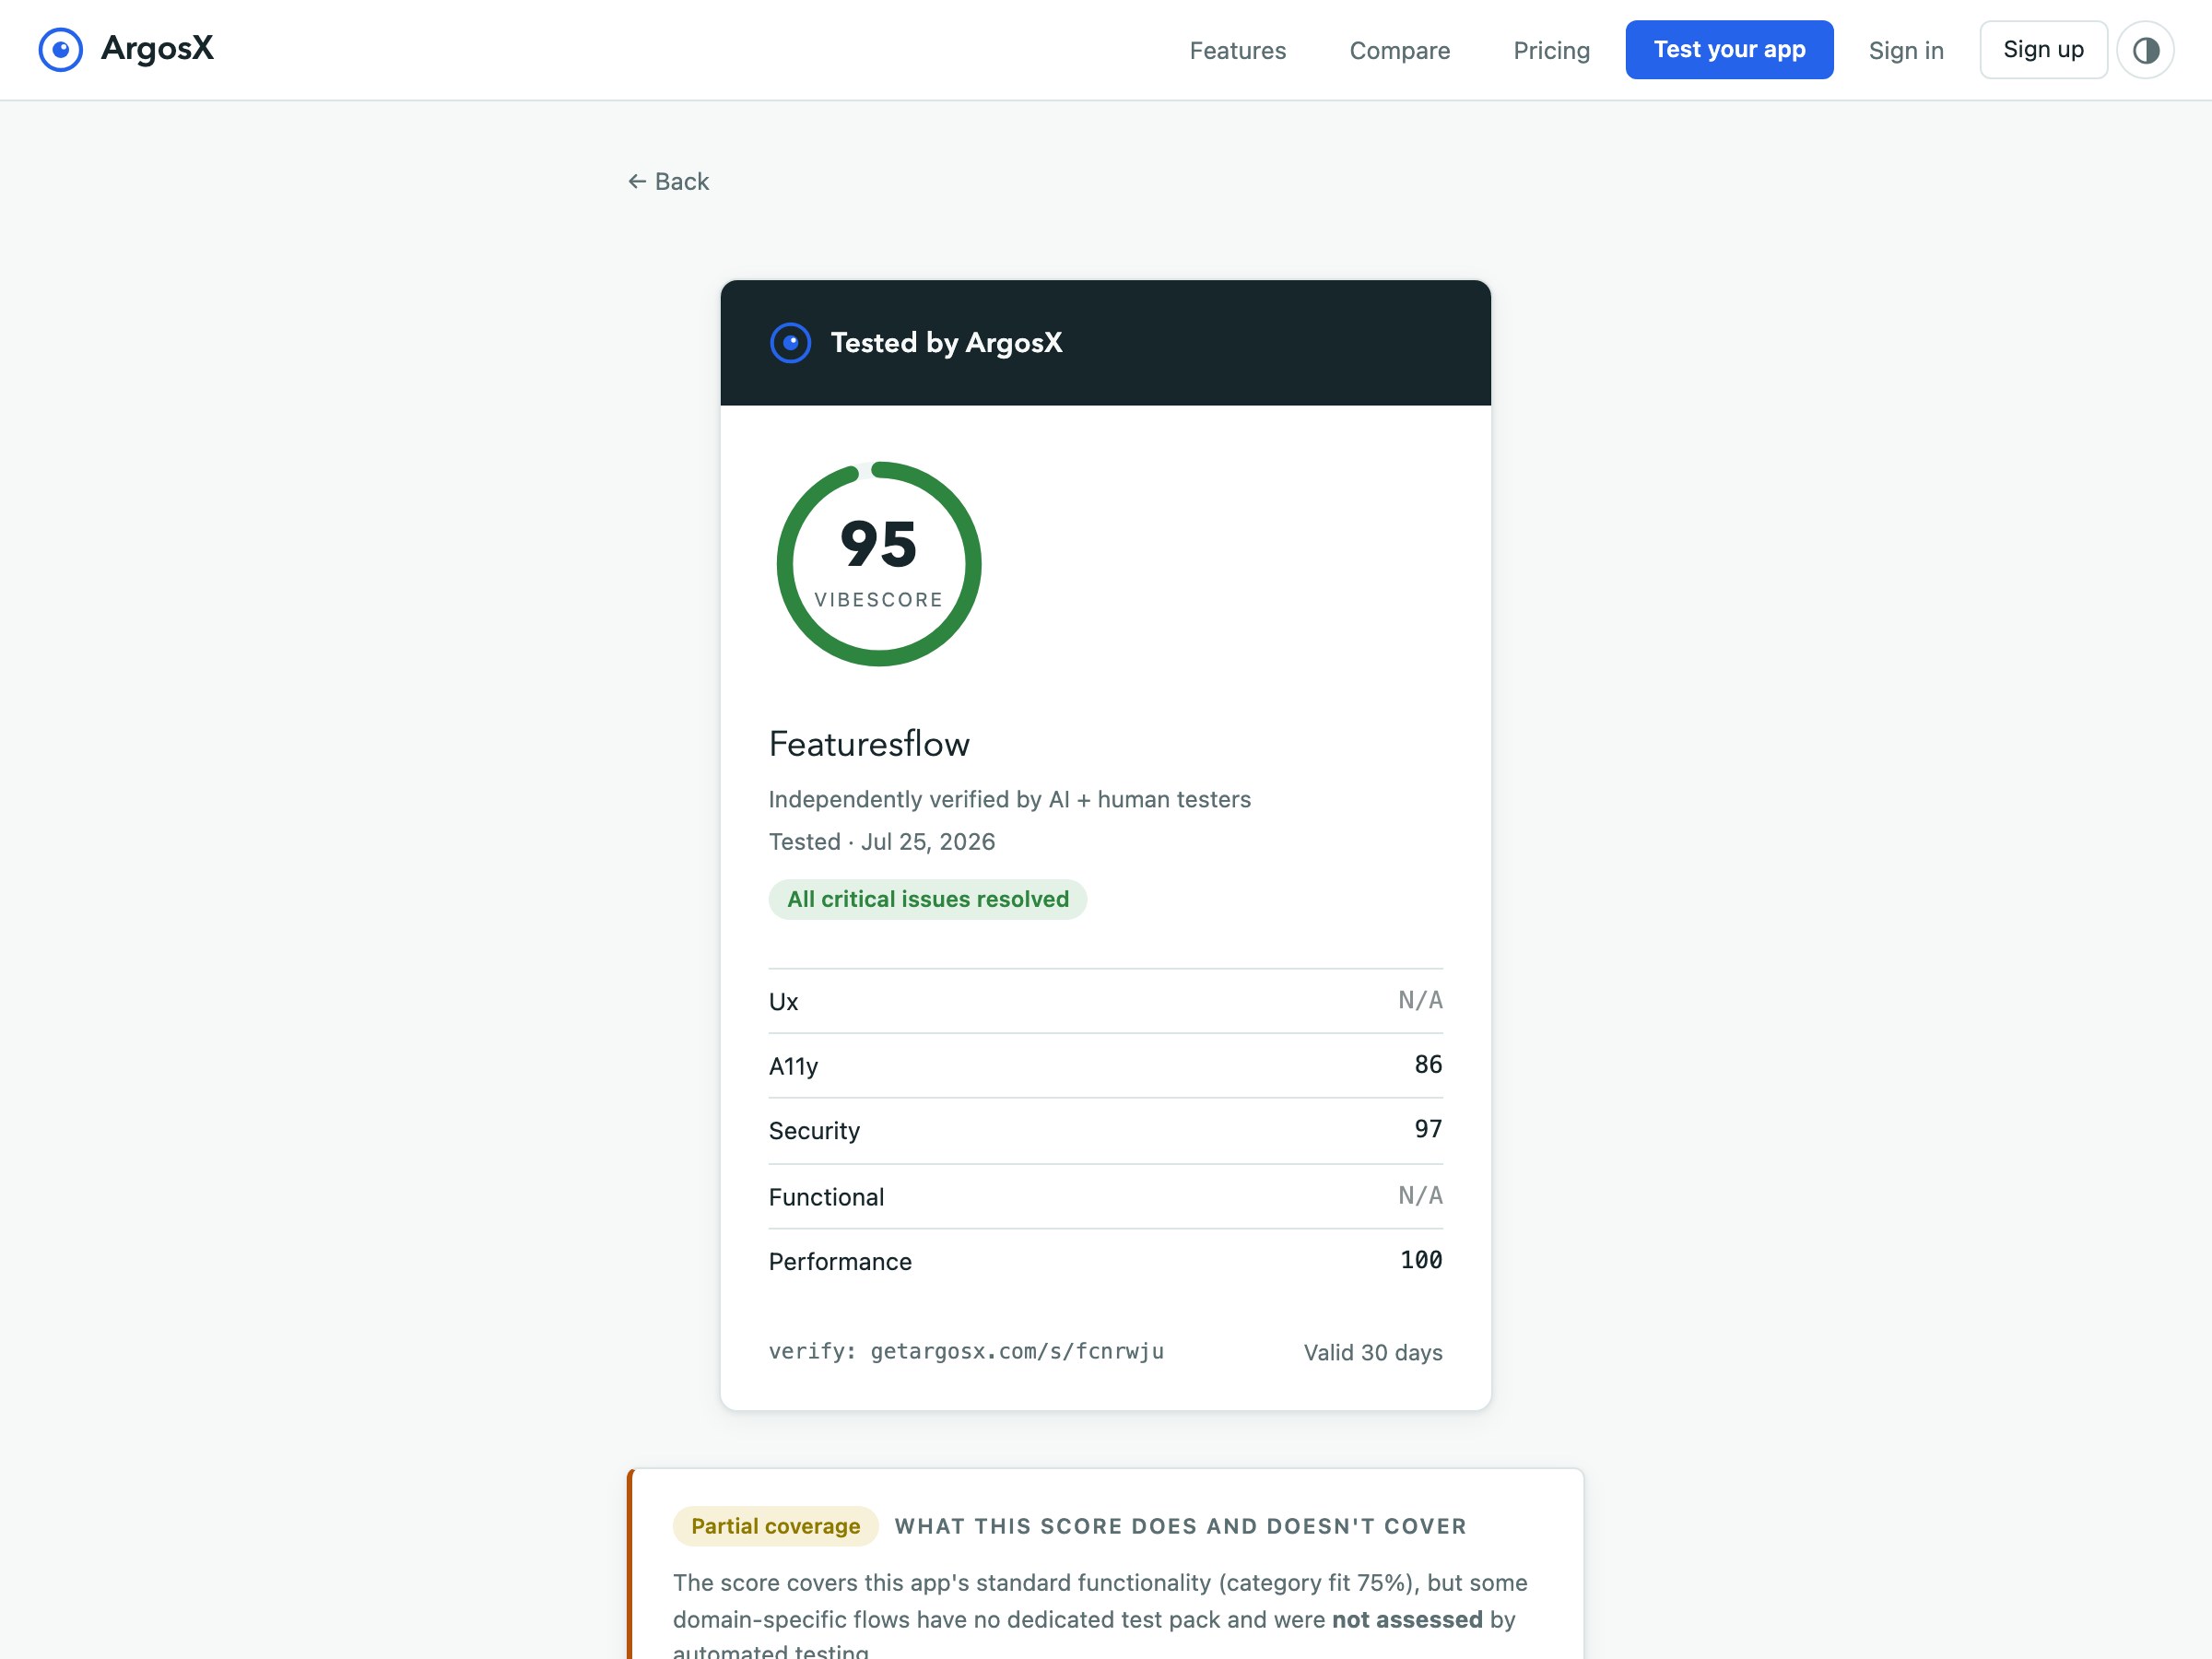Click the Ux row label
This screenshot has height=1659, width=2212.
coord(783,1002)
